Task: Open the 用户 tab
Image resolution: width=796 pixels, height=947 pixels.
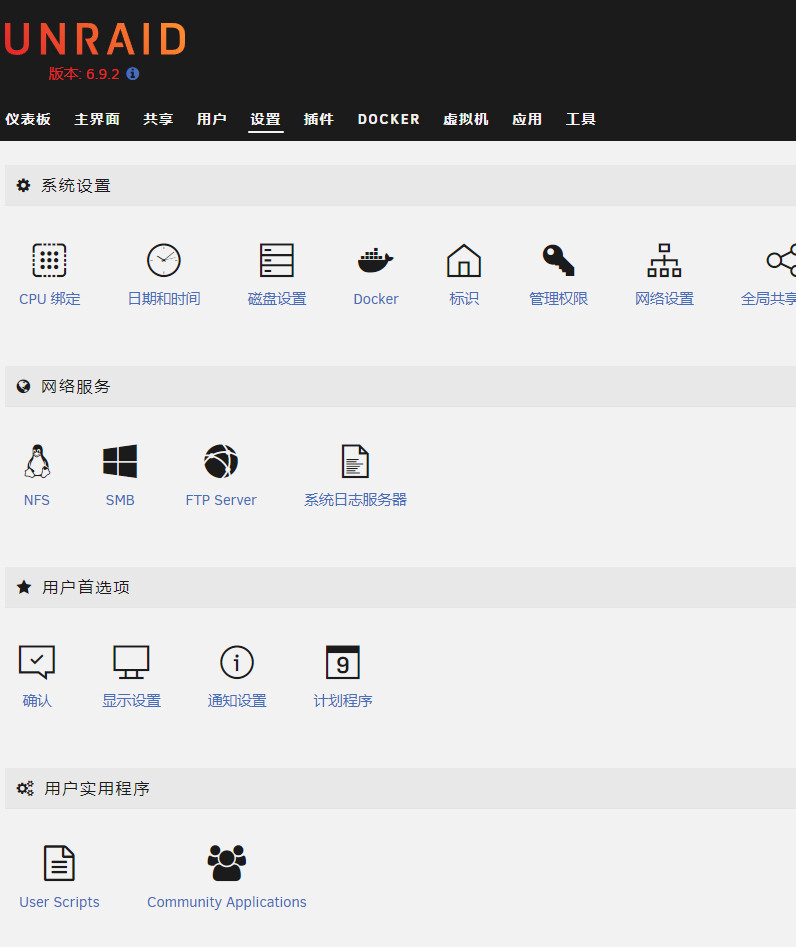Action: tap(211, 119)
